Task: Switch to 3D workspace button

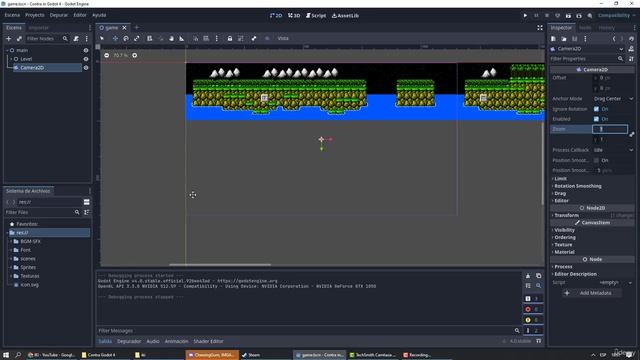Action: point(294,16)
